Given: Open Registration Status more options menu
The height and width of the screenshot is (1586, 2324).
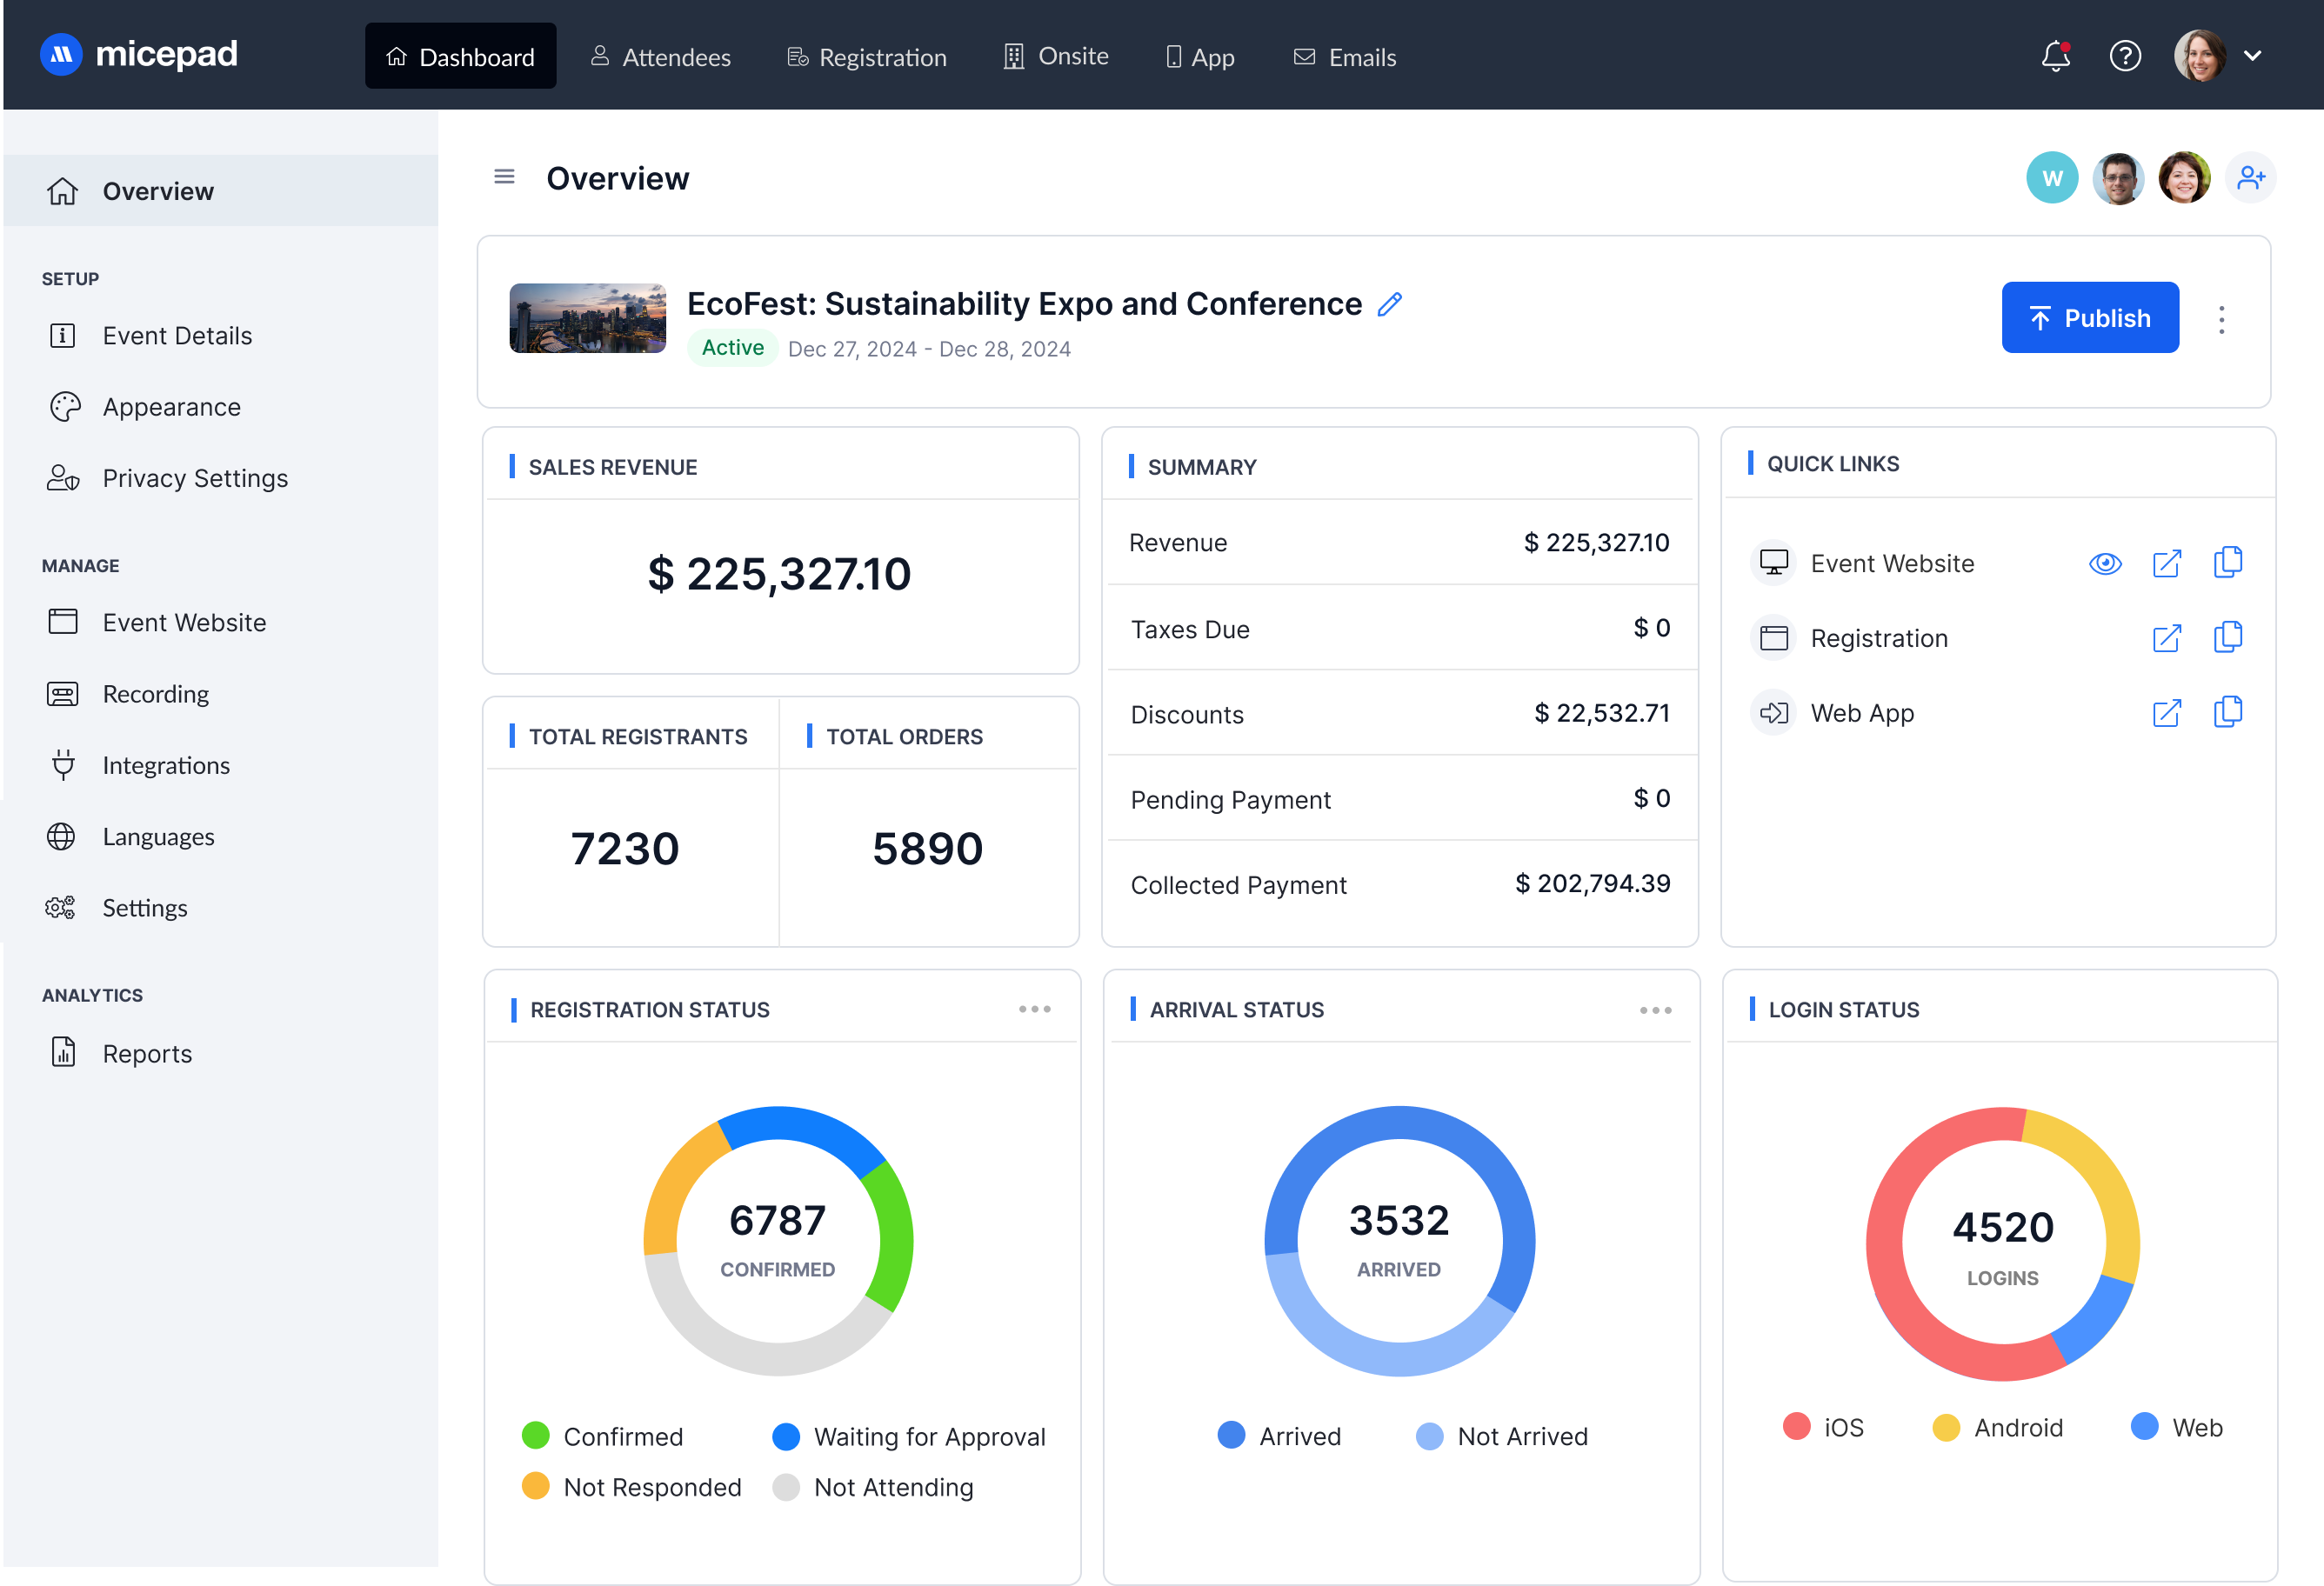Looking at the screenshot, I should click(1035, 1009).
